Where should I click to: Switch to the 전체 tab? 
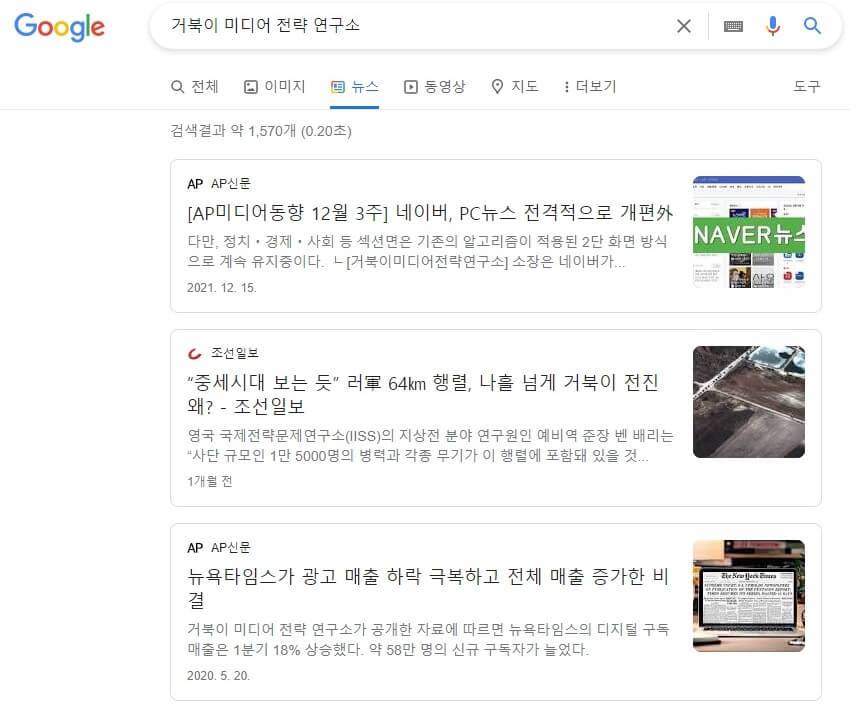pos(195,87)
